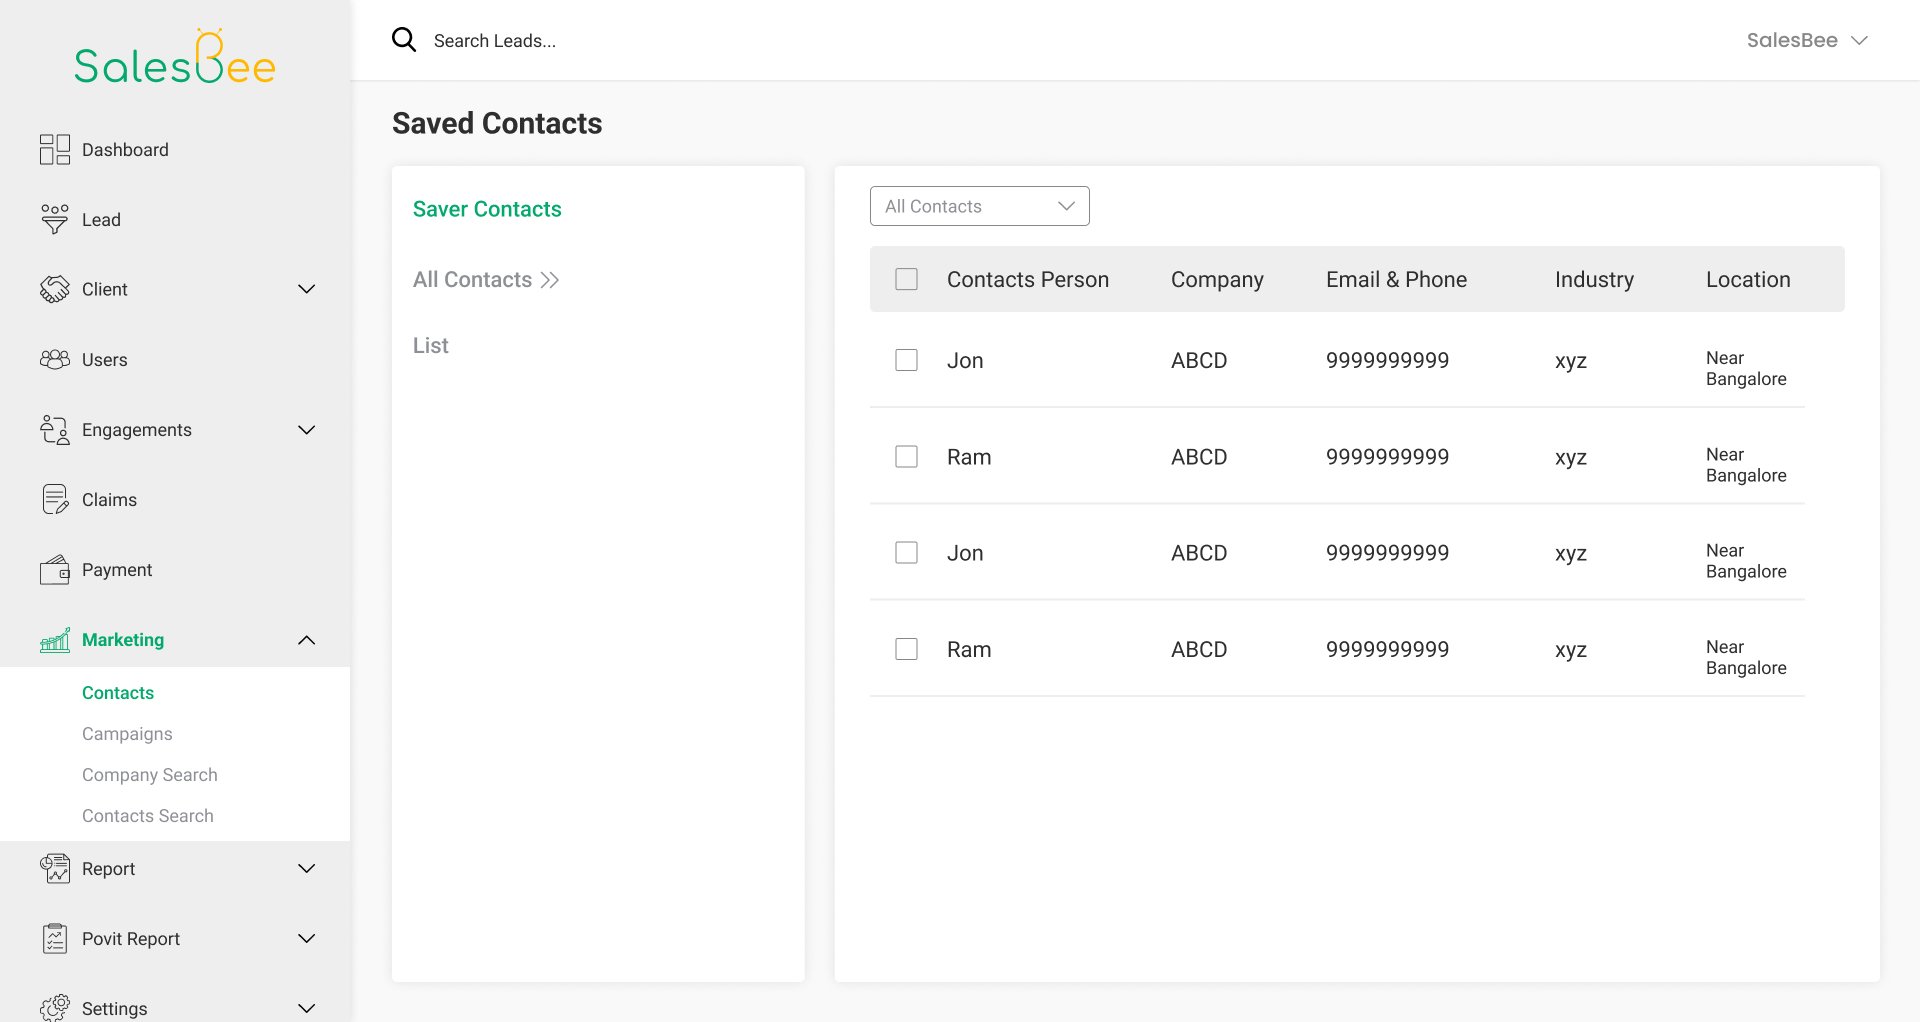
Task: Click the Users group icon
Action: click(55, 359)
